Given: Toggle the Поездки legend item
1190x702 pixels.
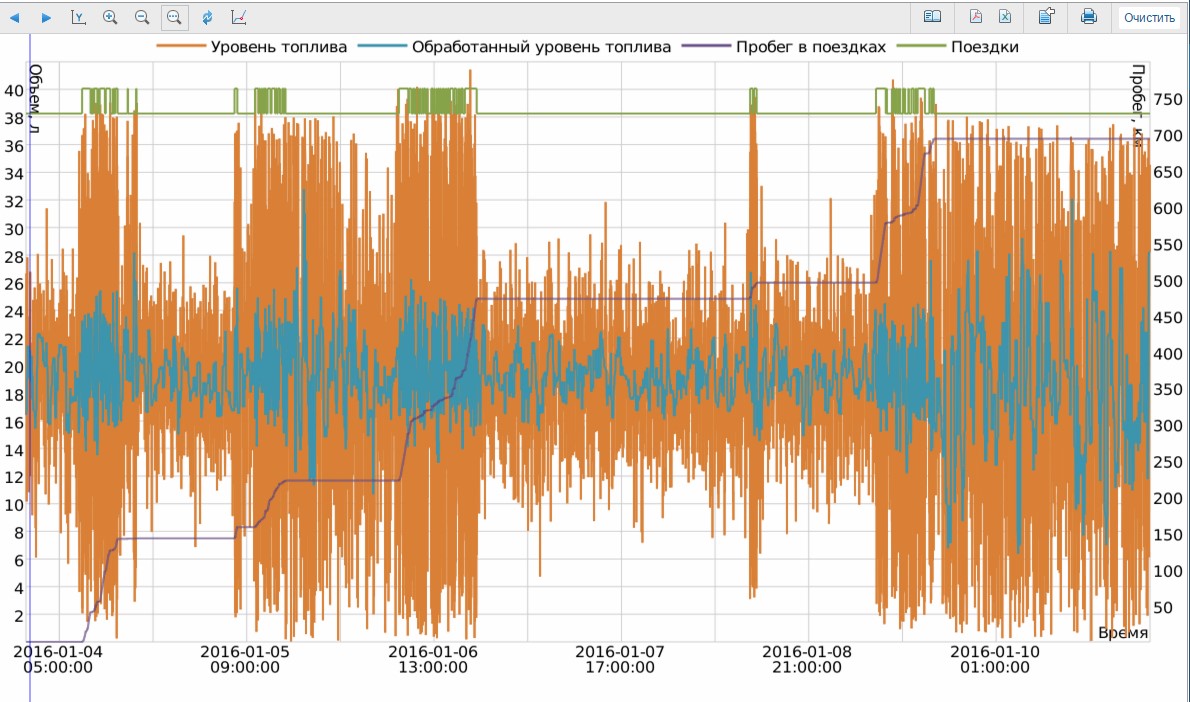Looking at the screenshot, I should [985, 47].
